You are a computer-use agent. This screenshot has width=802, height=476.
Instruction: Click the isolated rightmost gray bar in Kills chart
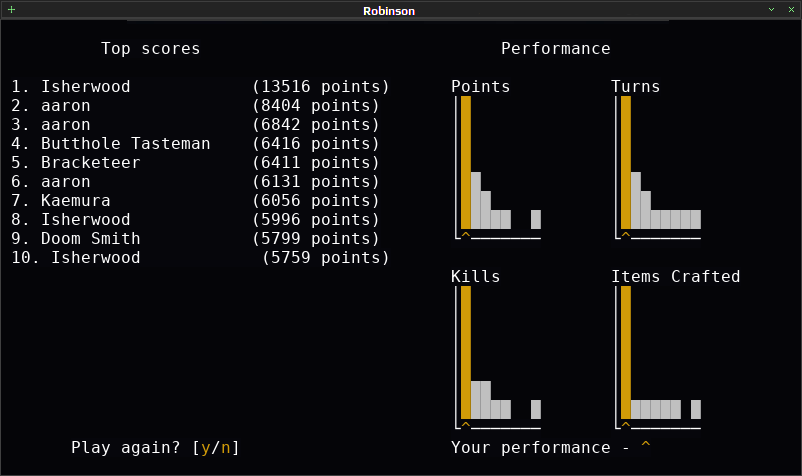[x=536, y=410]
